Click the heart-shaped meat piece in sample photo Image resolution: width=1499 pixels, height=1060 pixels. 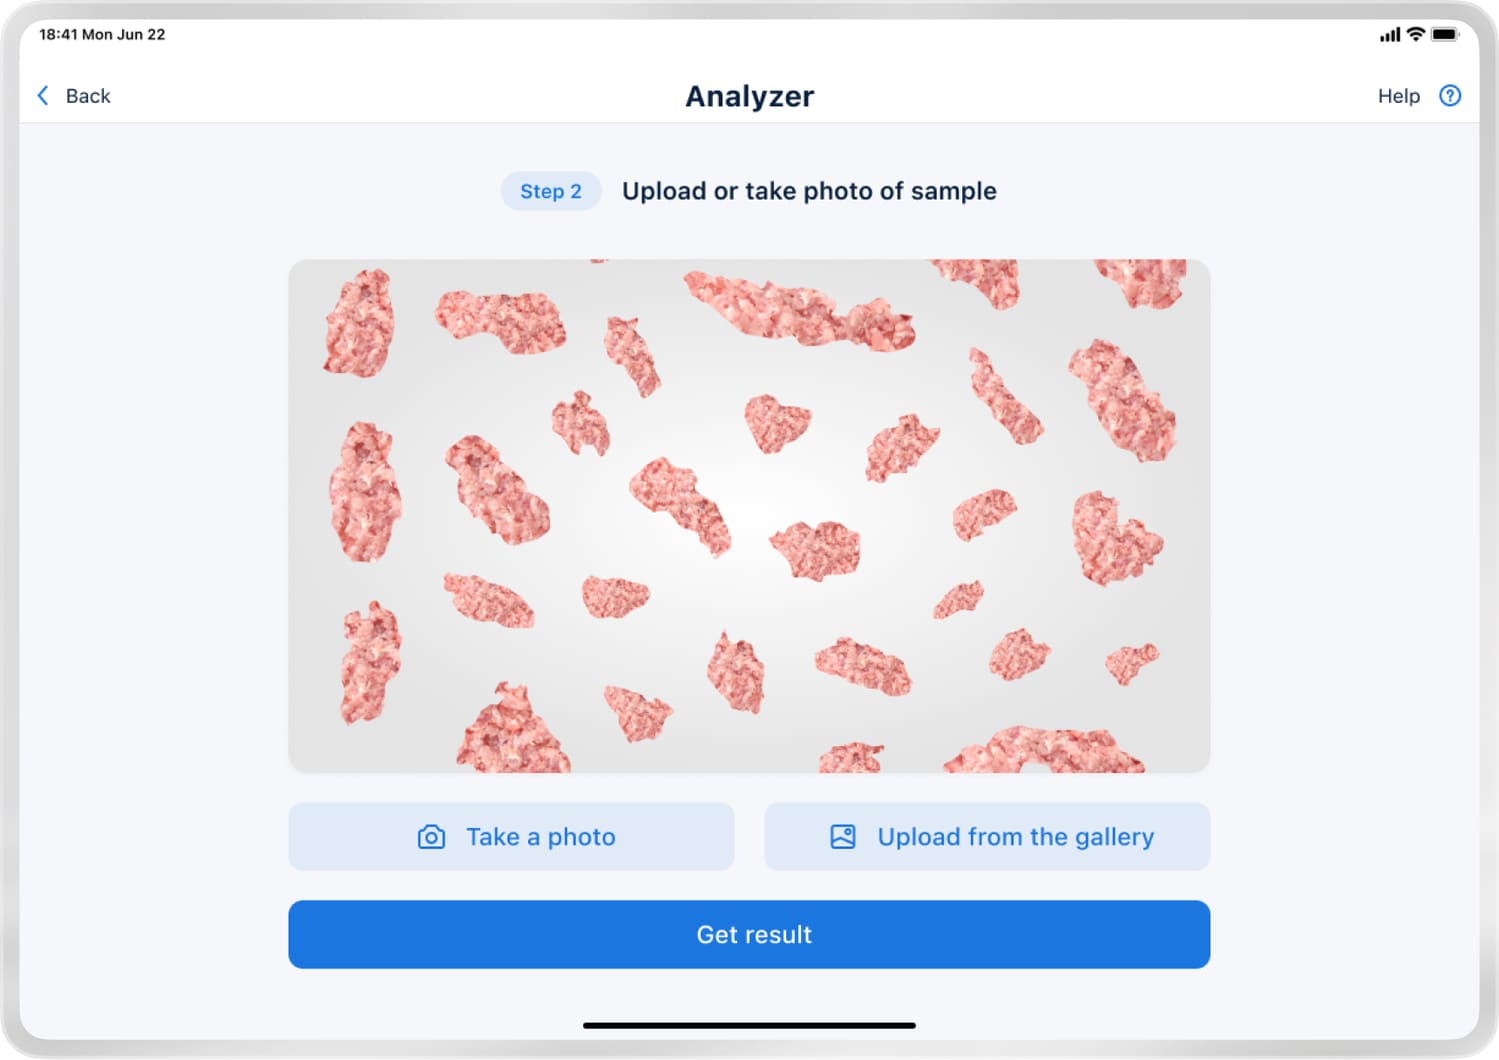click(x=776, y=421)
